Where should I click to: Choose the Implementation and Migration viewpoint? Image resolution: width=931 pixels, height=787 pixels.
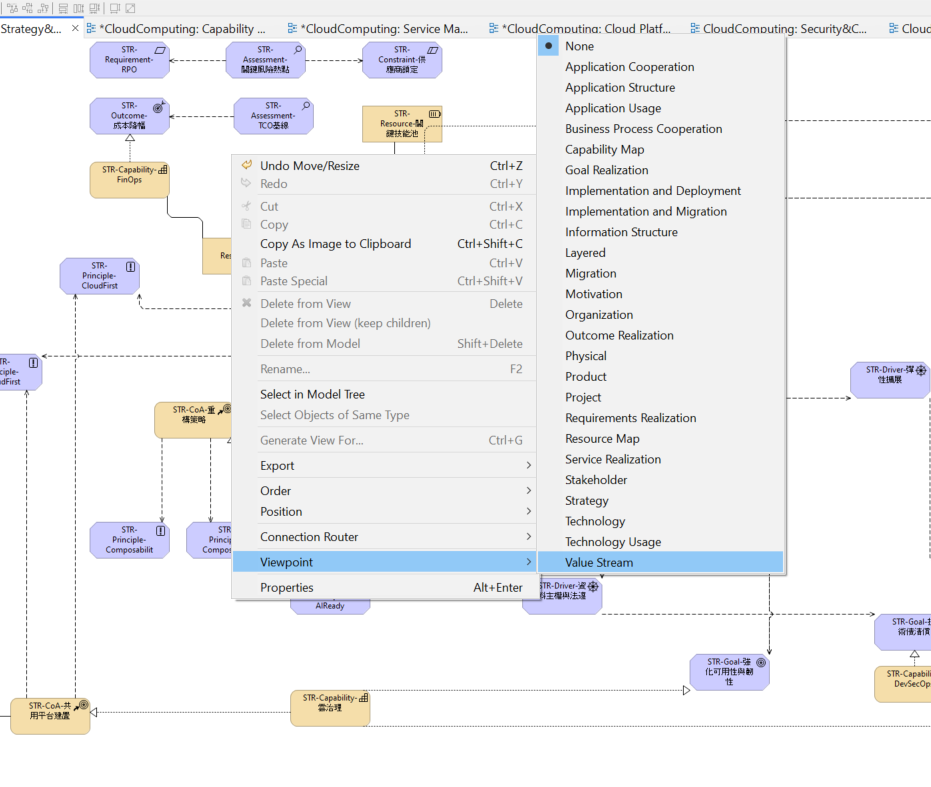[661, 211]
